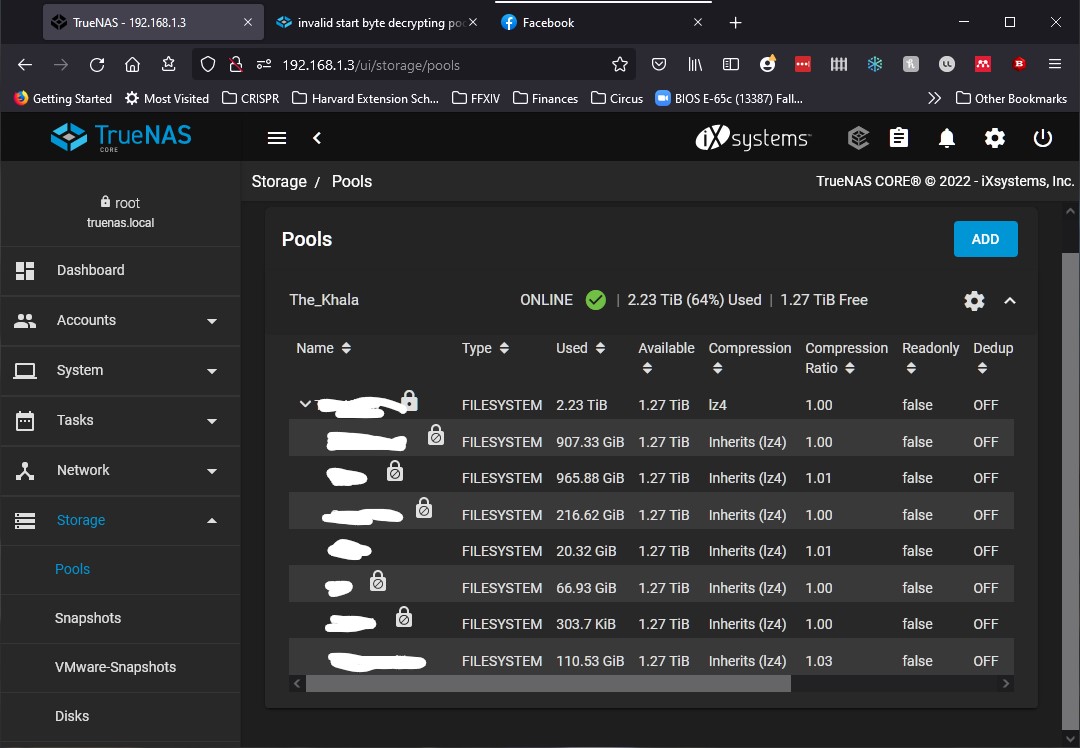Click the horizontal table scrollbar
The height and width of the screenshot is (748, 1080).
(x=548, y=683)
